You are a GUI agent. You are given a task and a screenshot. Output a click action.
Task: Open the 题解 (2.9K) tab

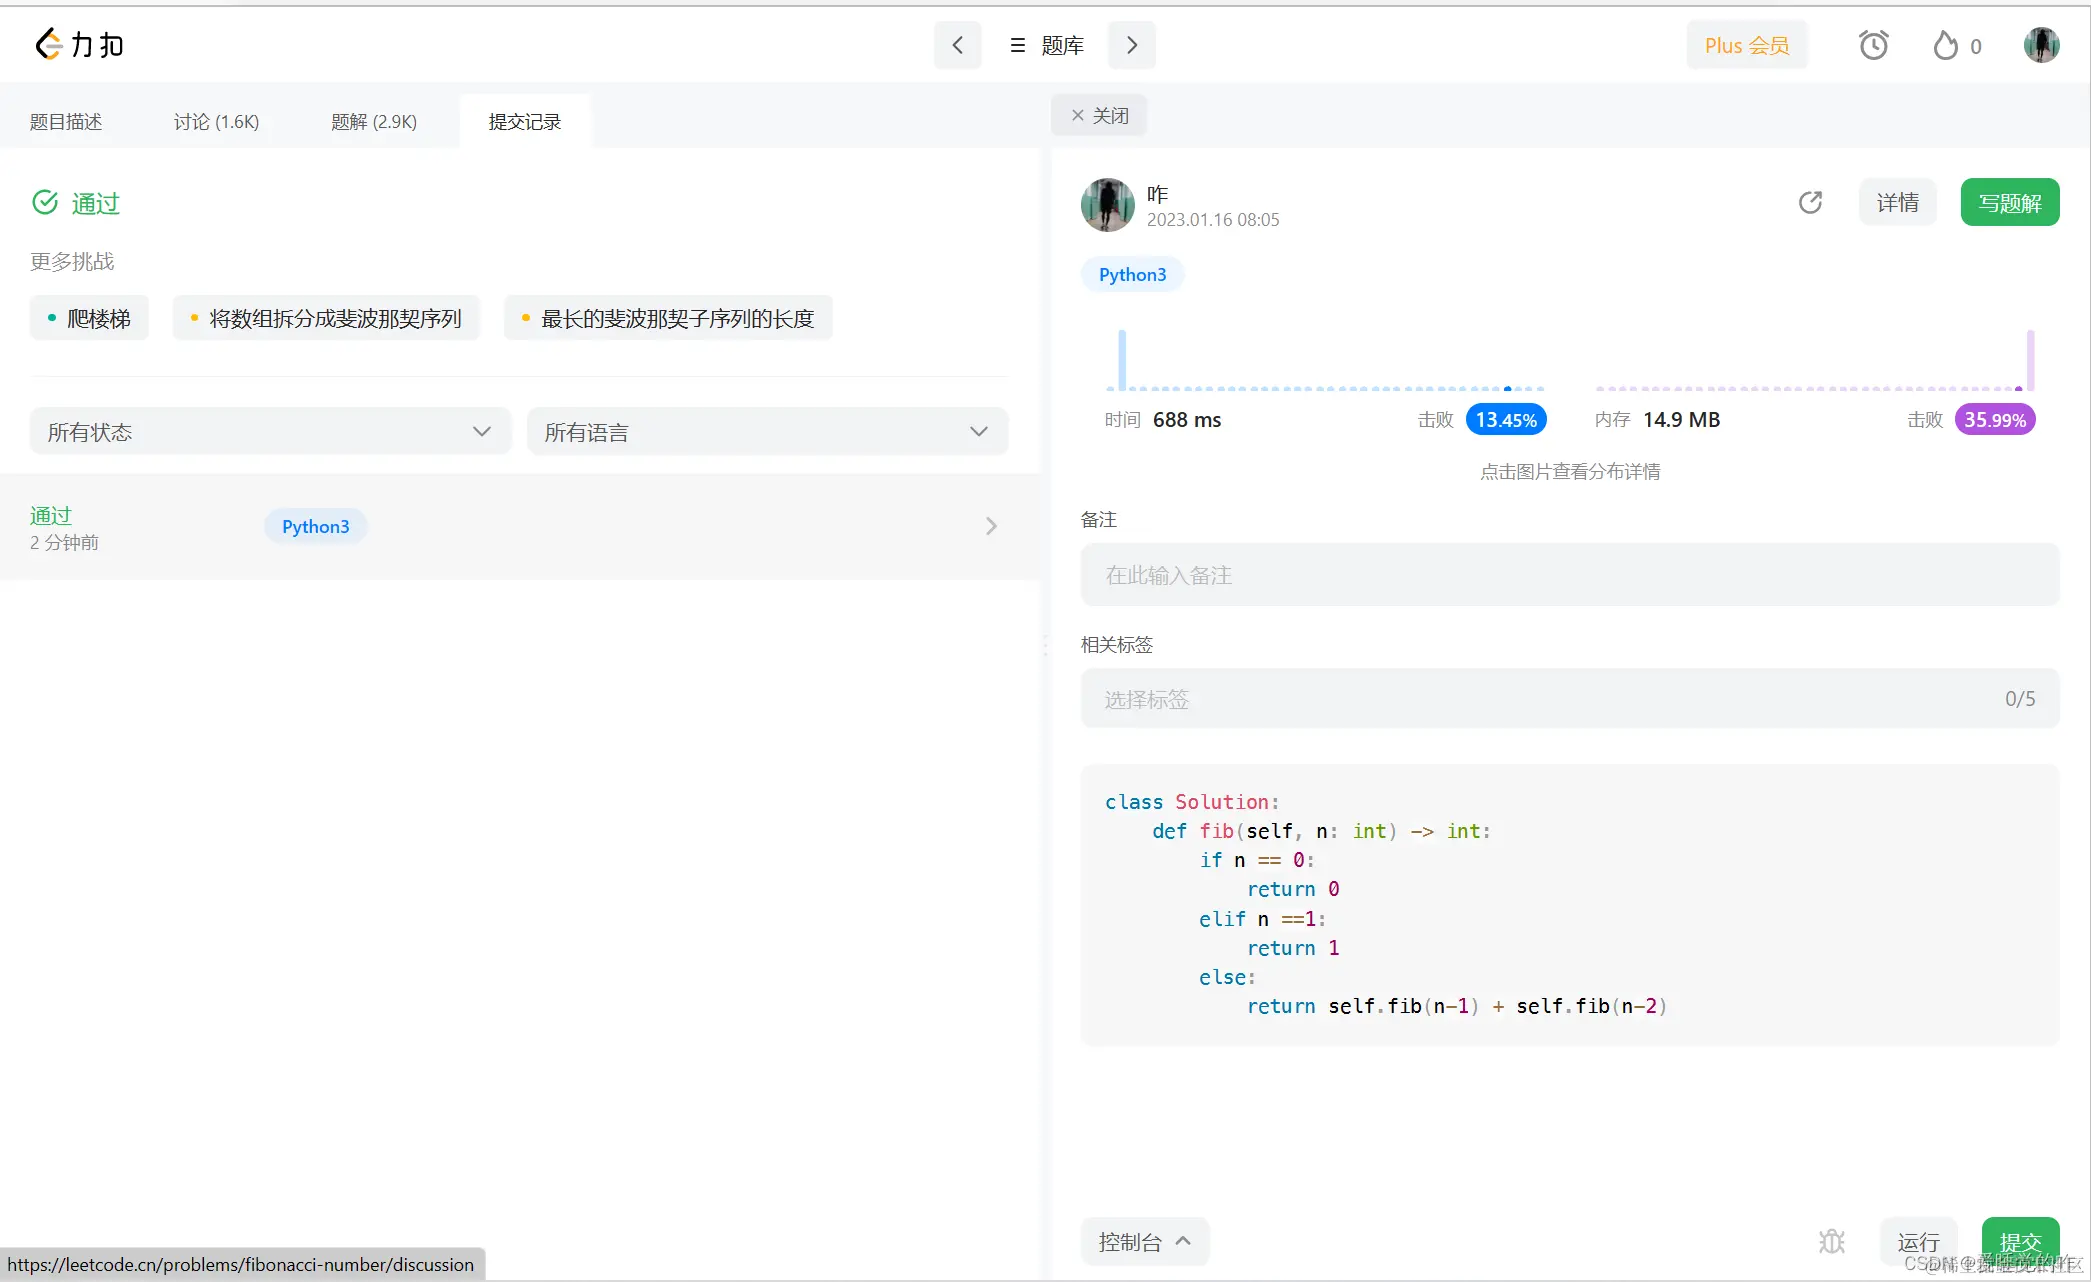[x=374, y=122]
